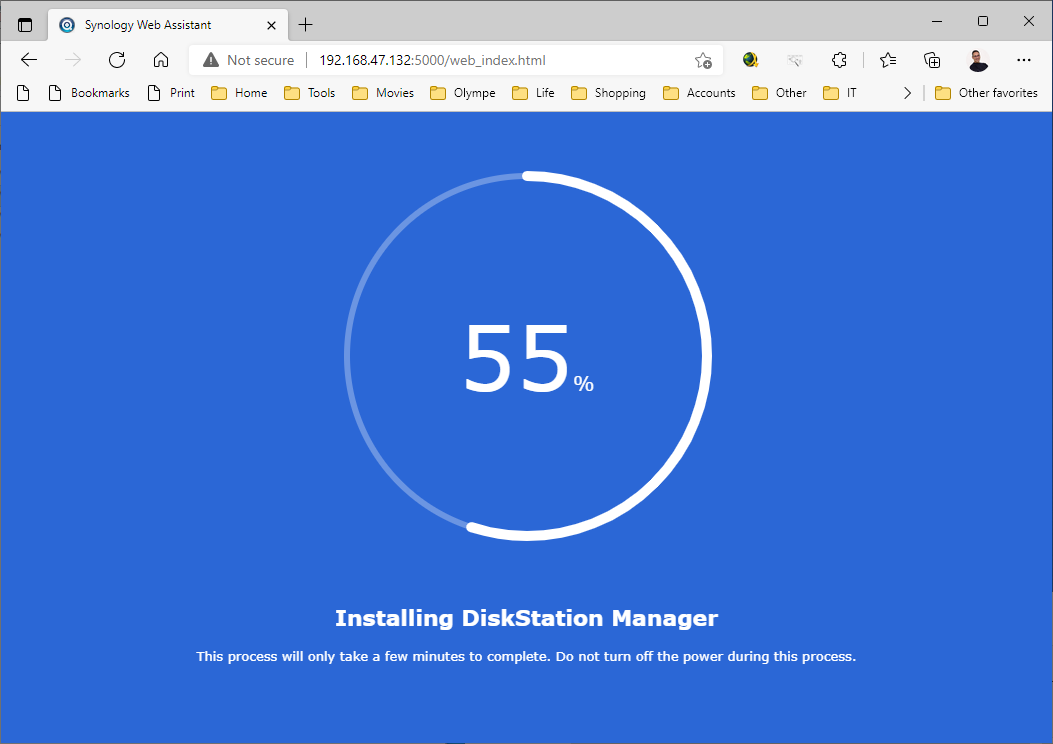
Task: Expand the Life bookmarks folder
Action: (533, 93)
